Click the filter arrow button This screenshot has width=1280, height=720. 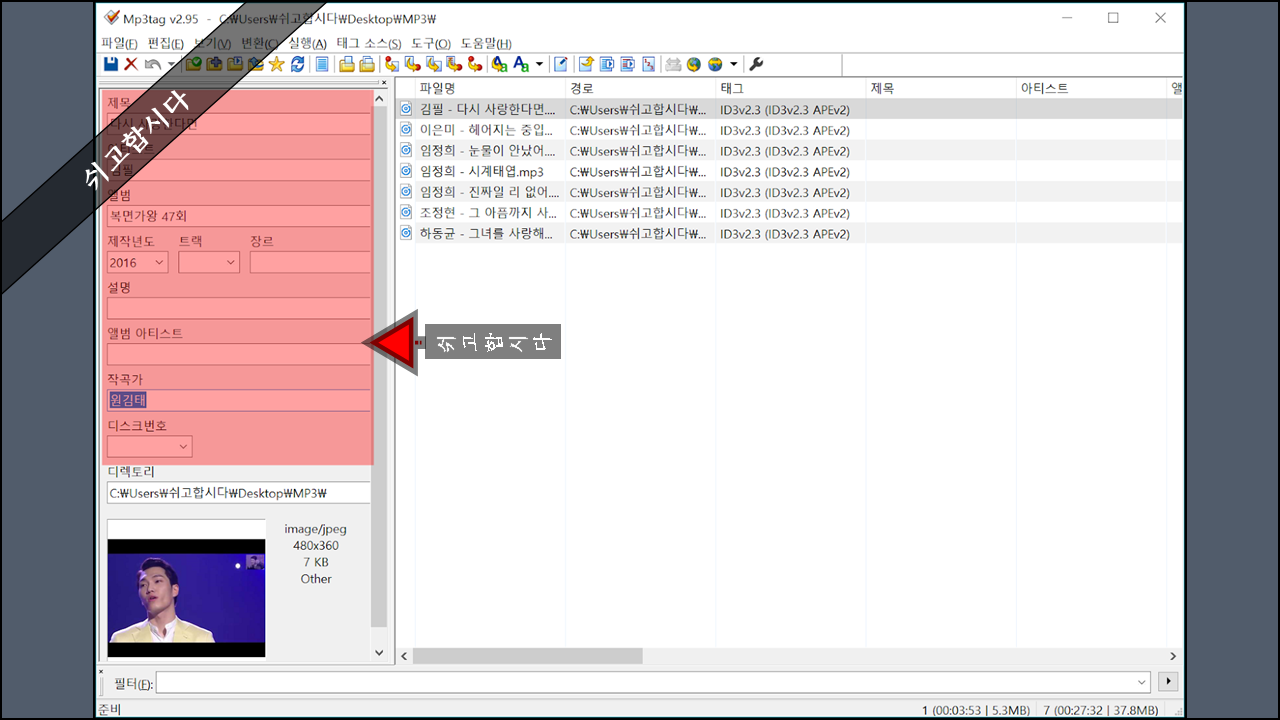[x=1167, y=682]
